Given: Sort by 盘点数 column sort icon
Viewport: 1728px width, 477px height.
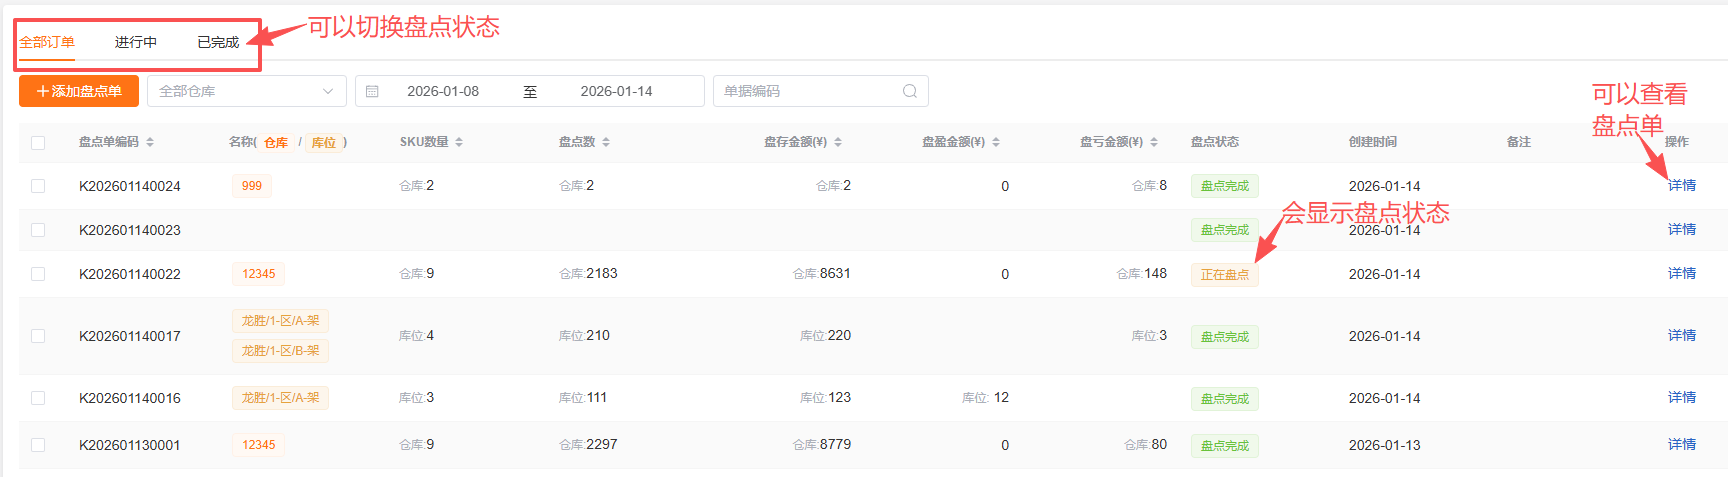Looking at the screenshot, I should pyautogui.click(x=606, y=142).
